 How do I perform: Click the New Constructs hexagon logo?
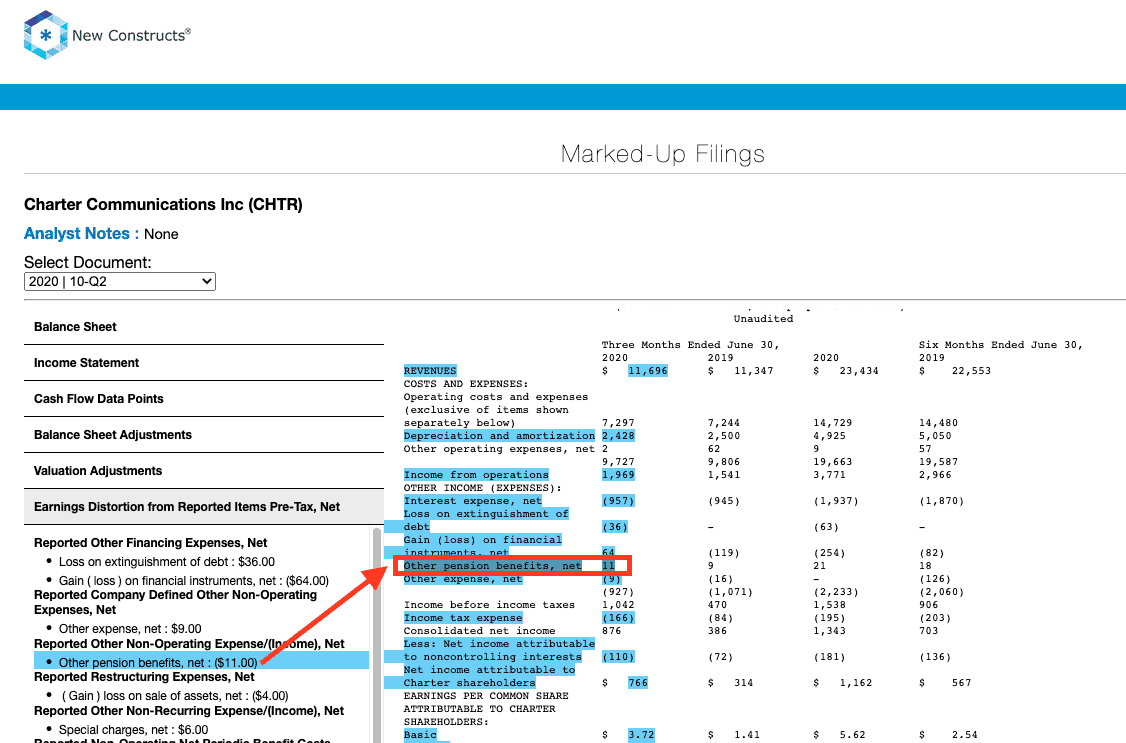[x=46, y=34]
